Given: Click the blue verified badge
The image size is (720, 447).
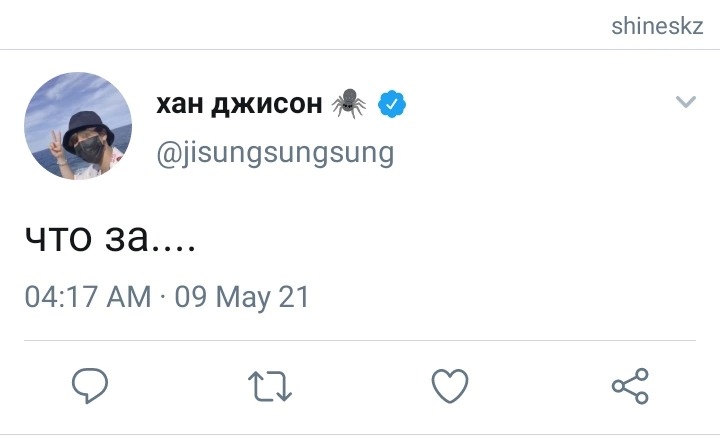Looking at the screenshot, I should pyautogui.click(x=392, y=104).
